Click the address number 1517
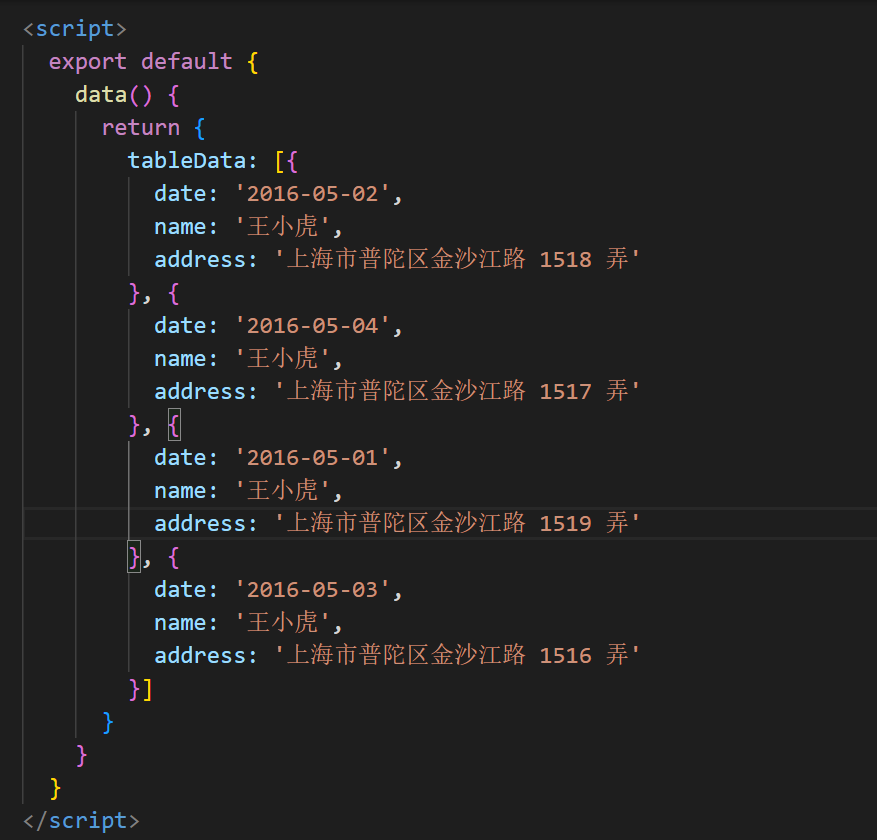Image resolution: width=877 pixels, height=840 pixels. [x=565, y=392]
